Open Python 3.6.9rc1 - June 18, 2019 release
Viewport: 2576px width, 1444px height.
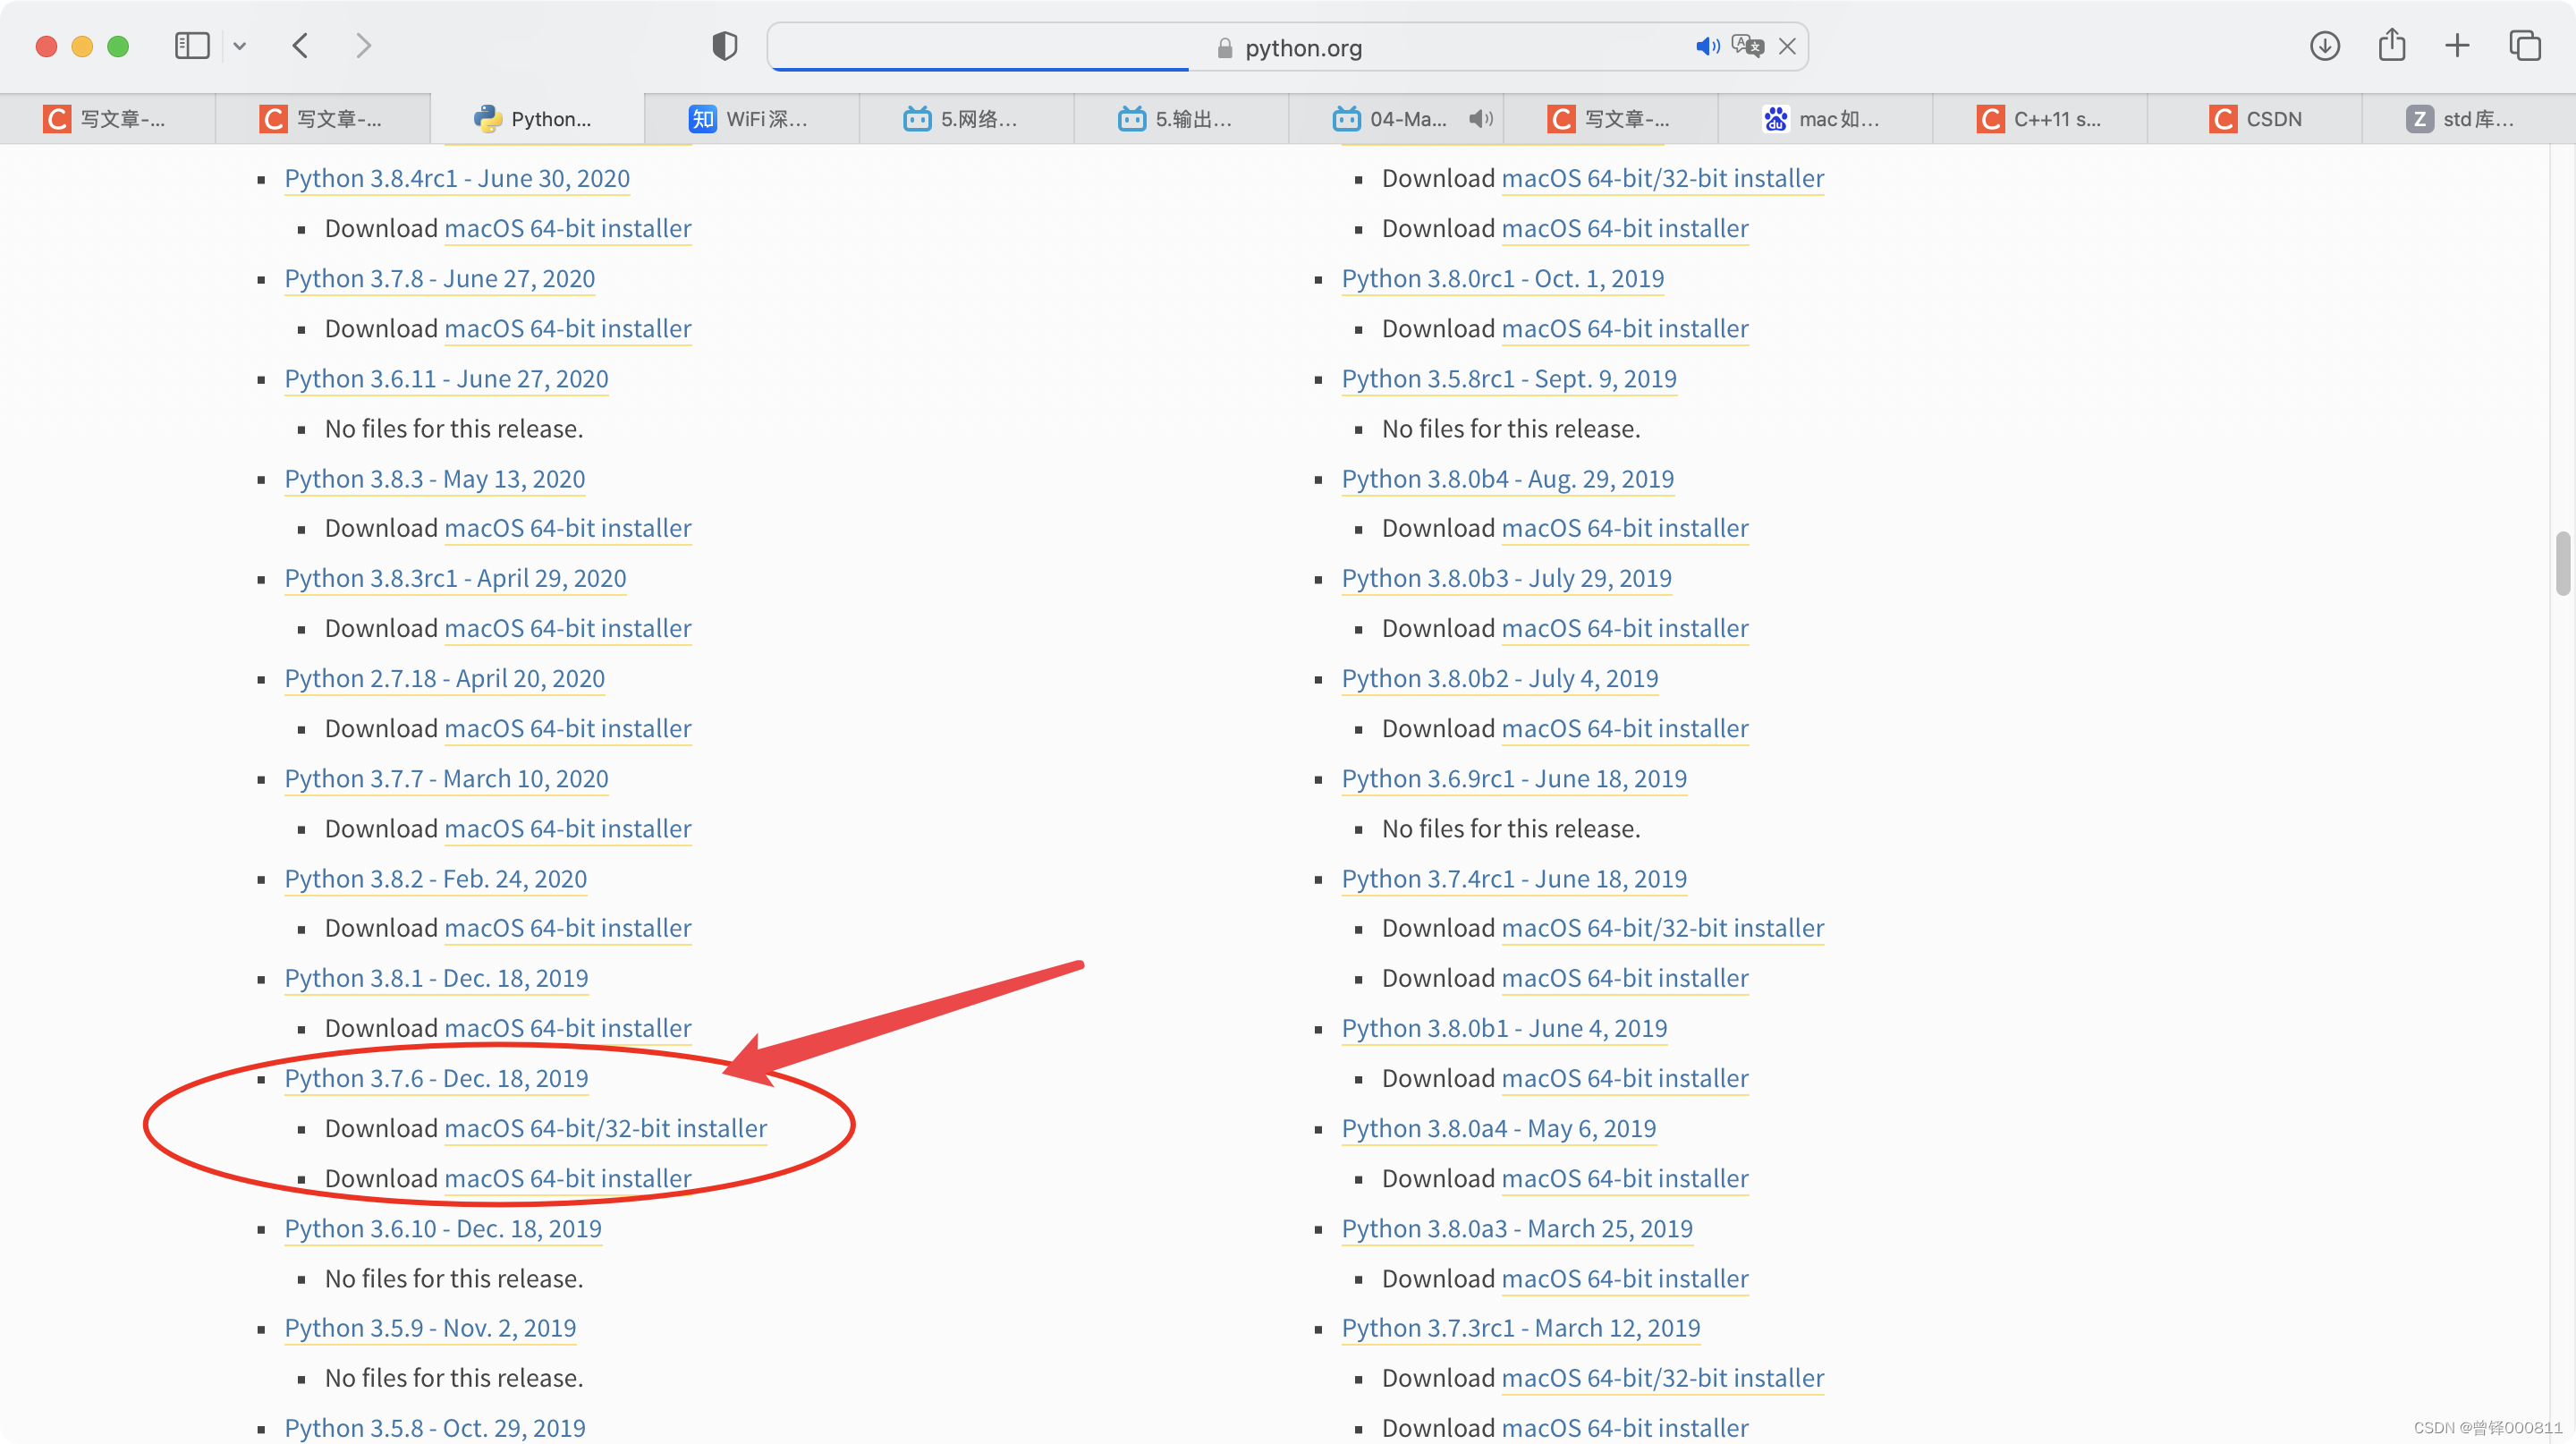point(1514,778)
